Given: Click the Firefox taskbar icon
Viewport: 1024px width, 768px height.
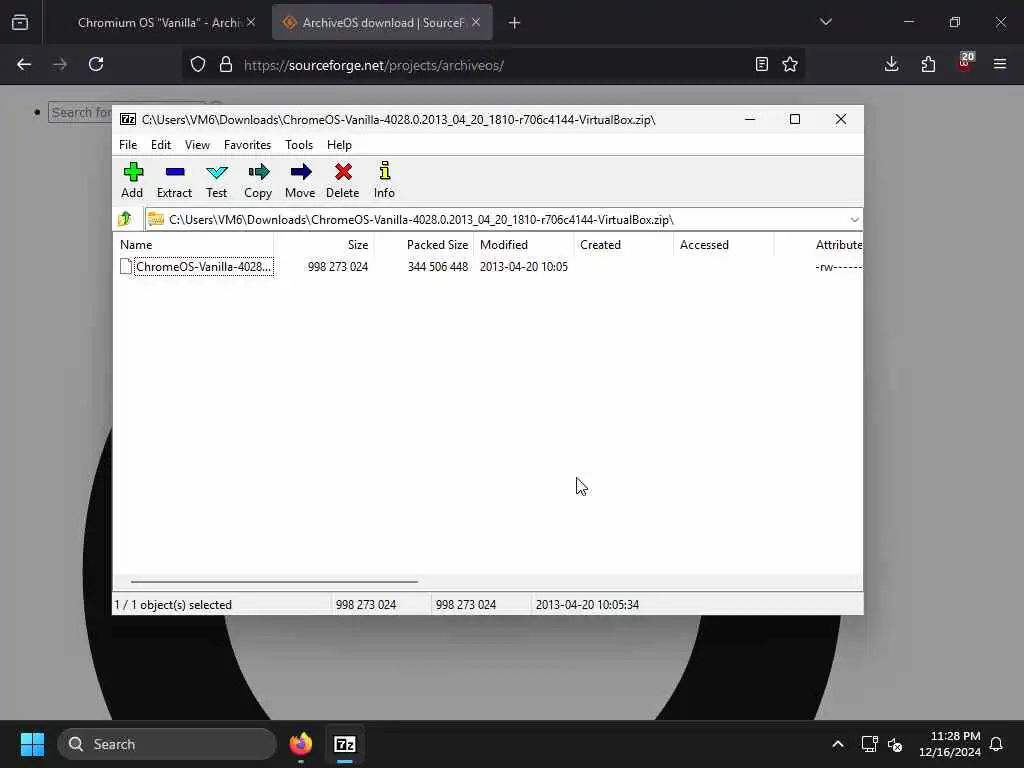Looking at the screenshot, I should pyautogui.click(x=301, y=744).
